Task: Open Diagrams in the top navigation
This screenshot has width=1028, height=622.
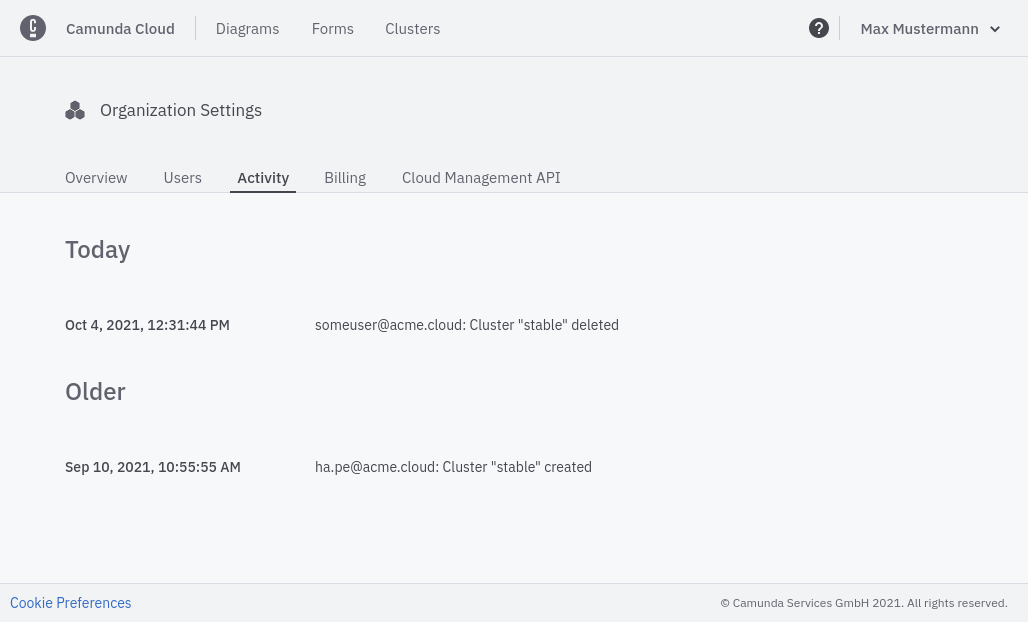Action: click(x=247, y=29)
